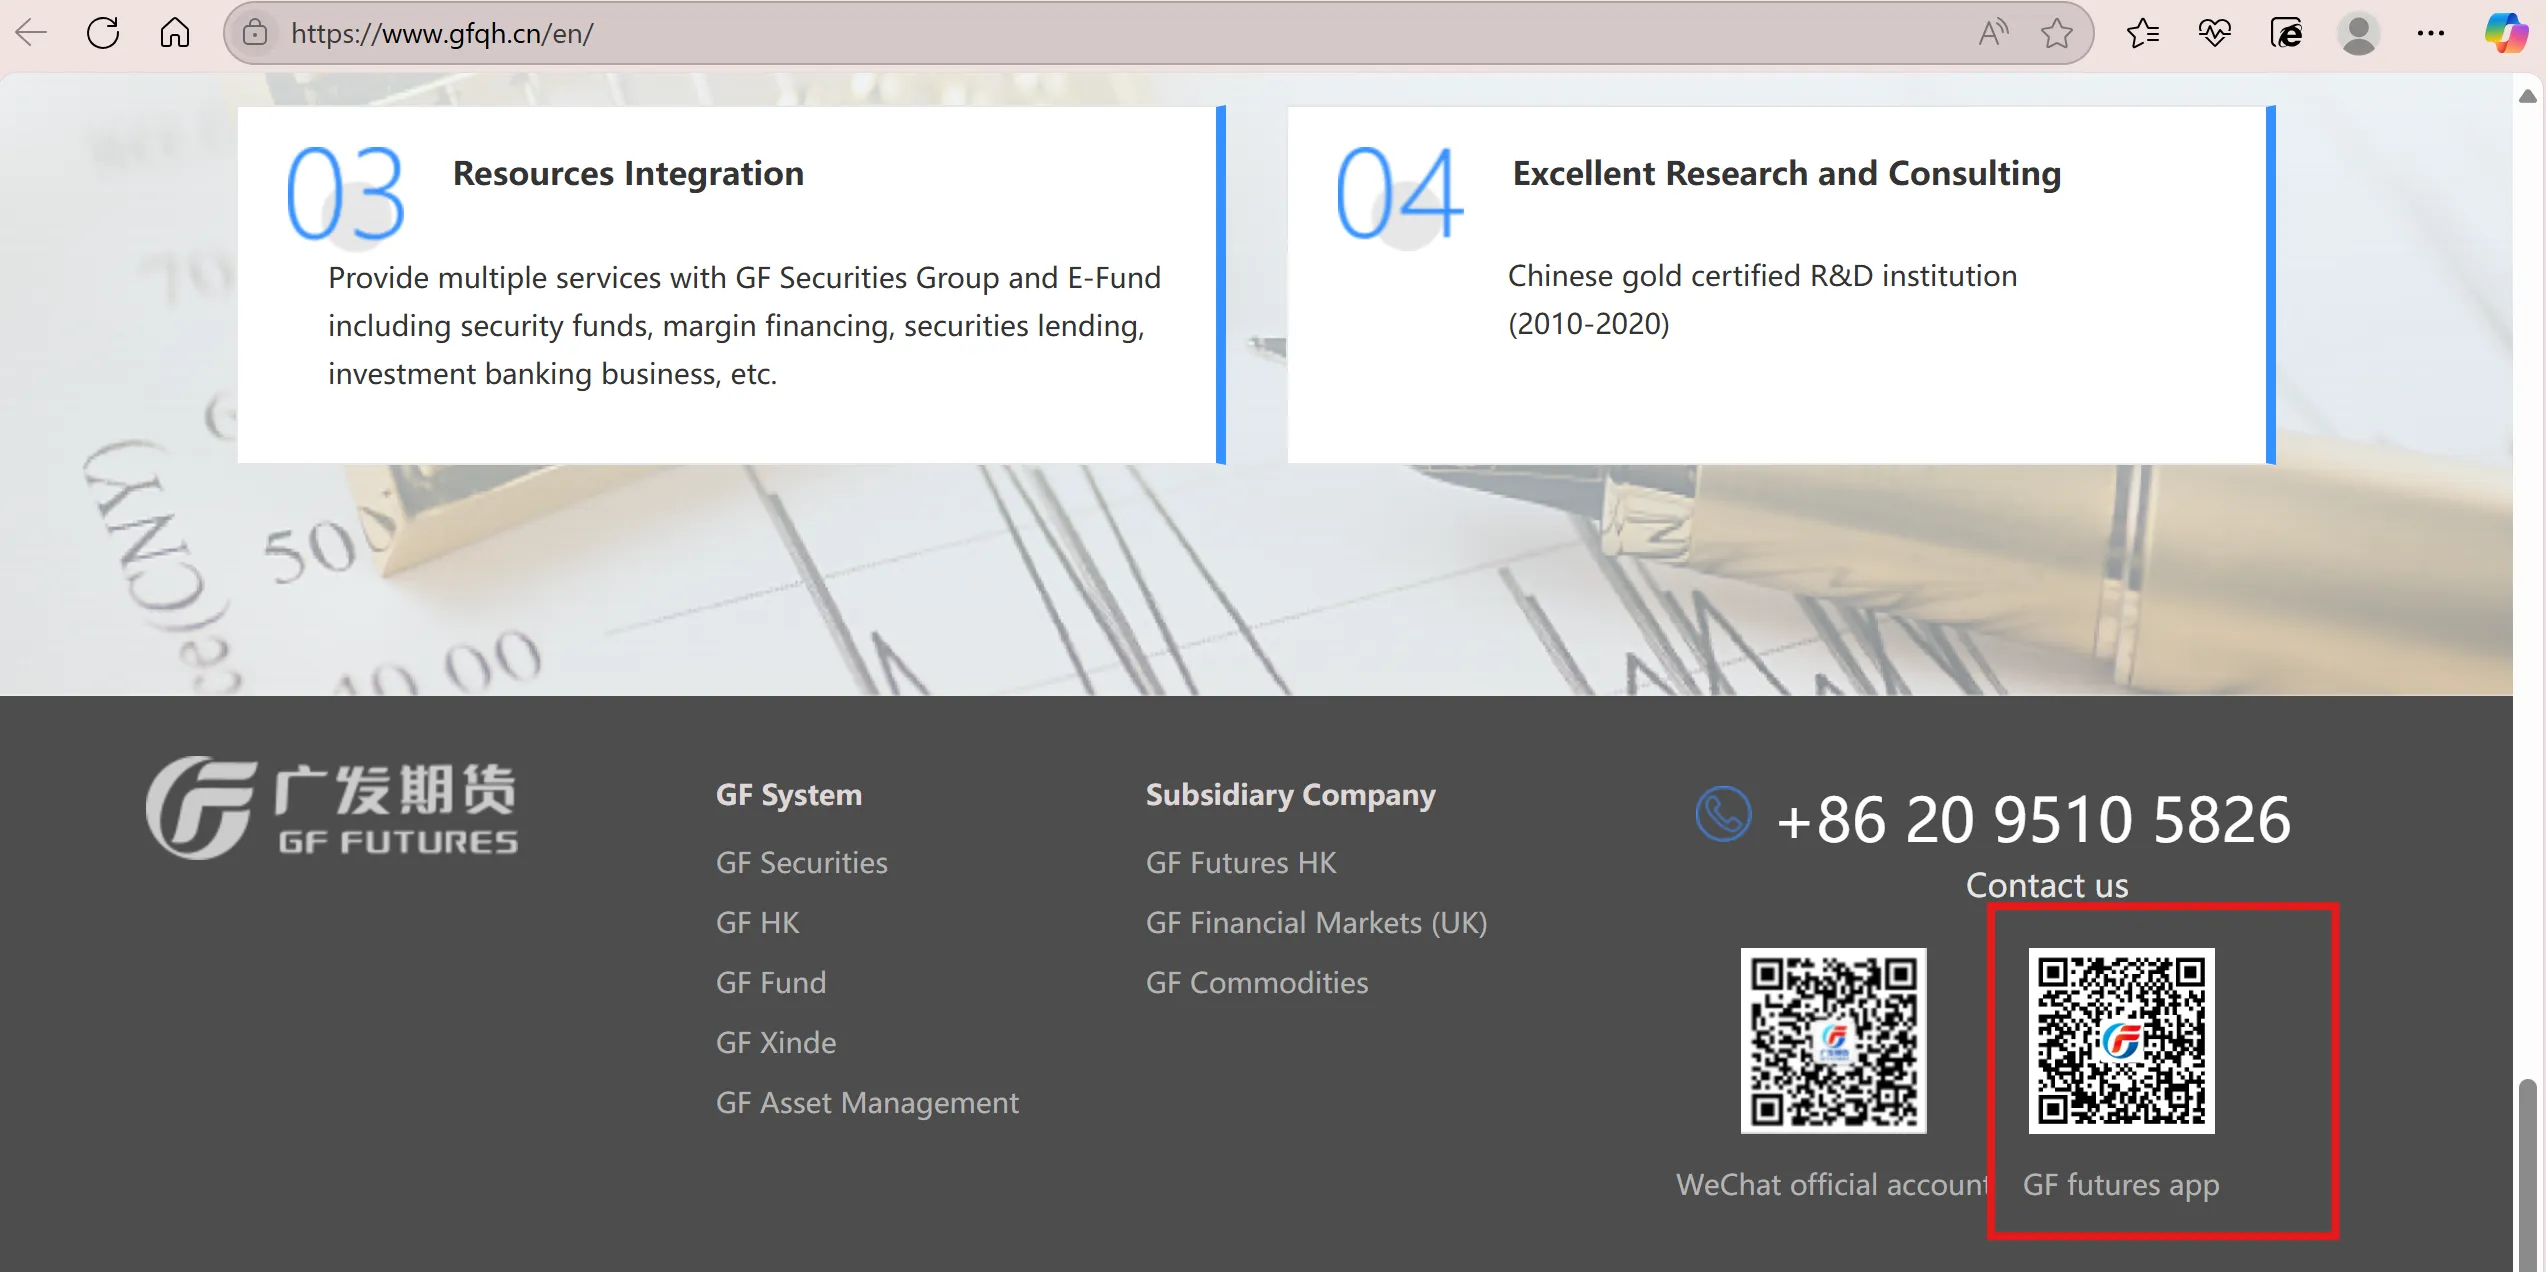Image resolution: width=2546 pixels, height=1272 pixels.
Task: Click the WeChat official account QR code
Action: 1833,1040
